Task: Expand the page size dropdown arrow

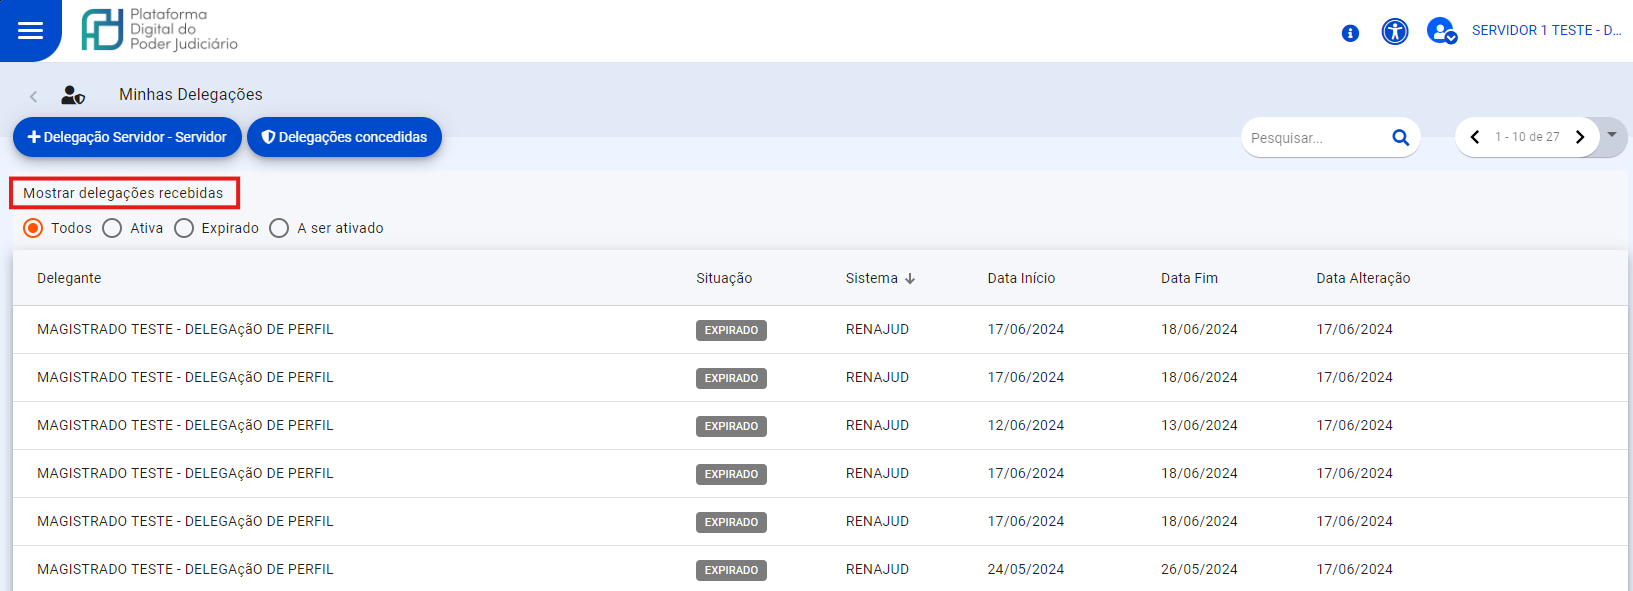Action: click(1612, 135)
